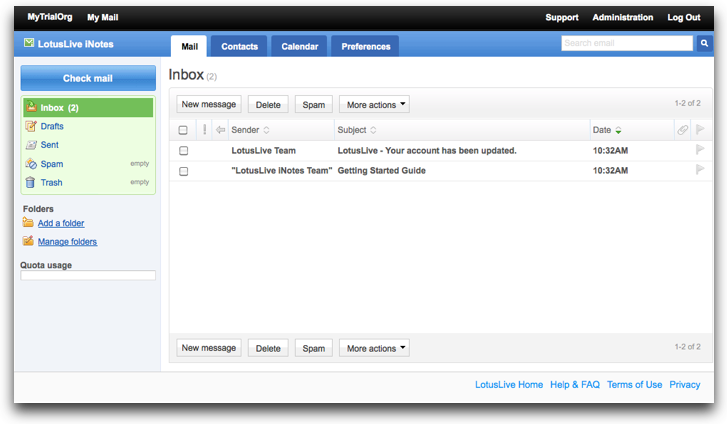The height and width of the screenshot is (424, 727).
Task: Click My Mail in top bar
Action: click(103, 17)
